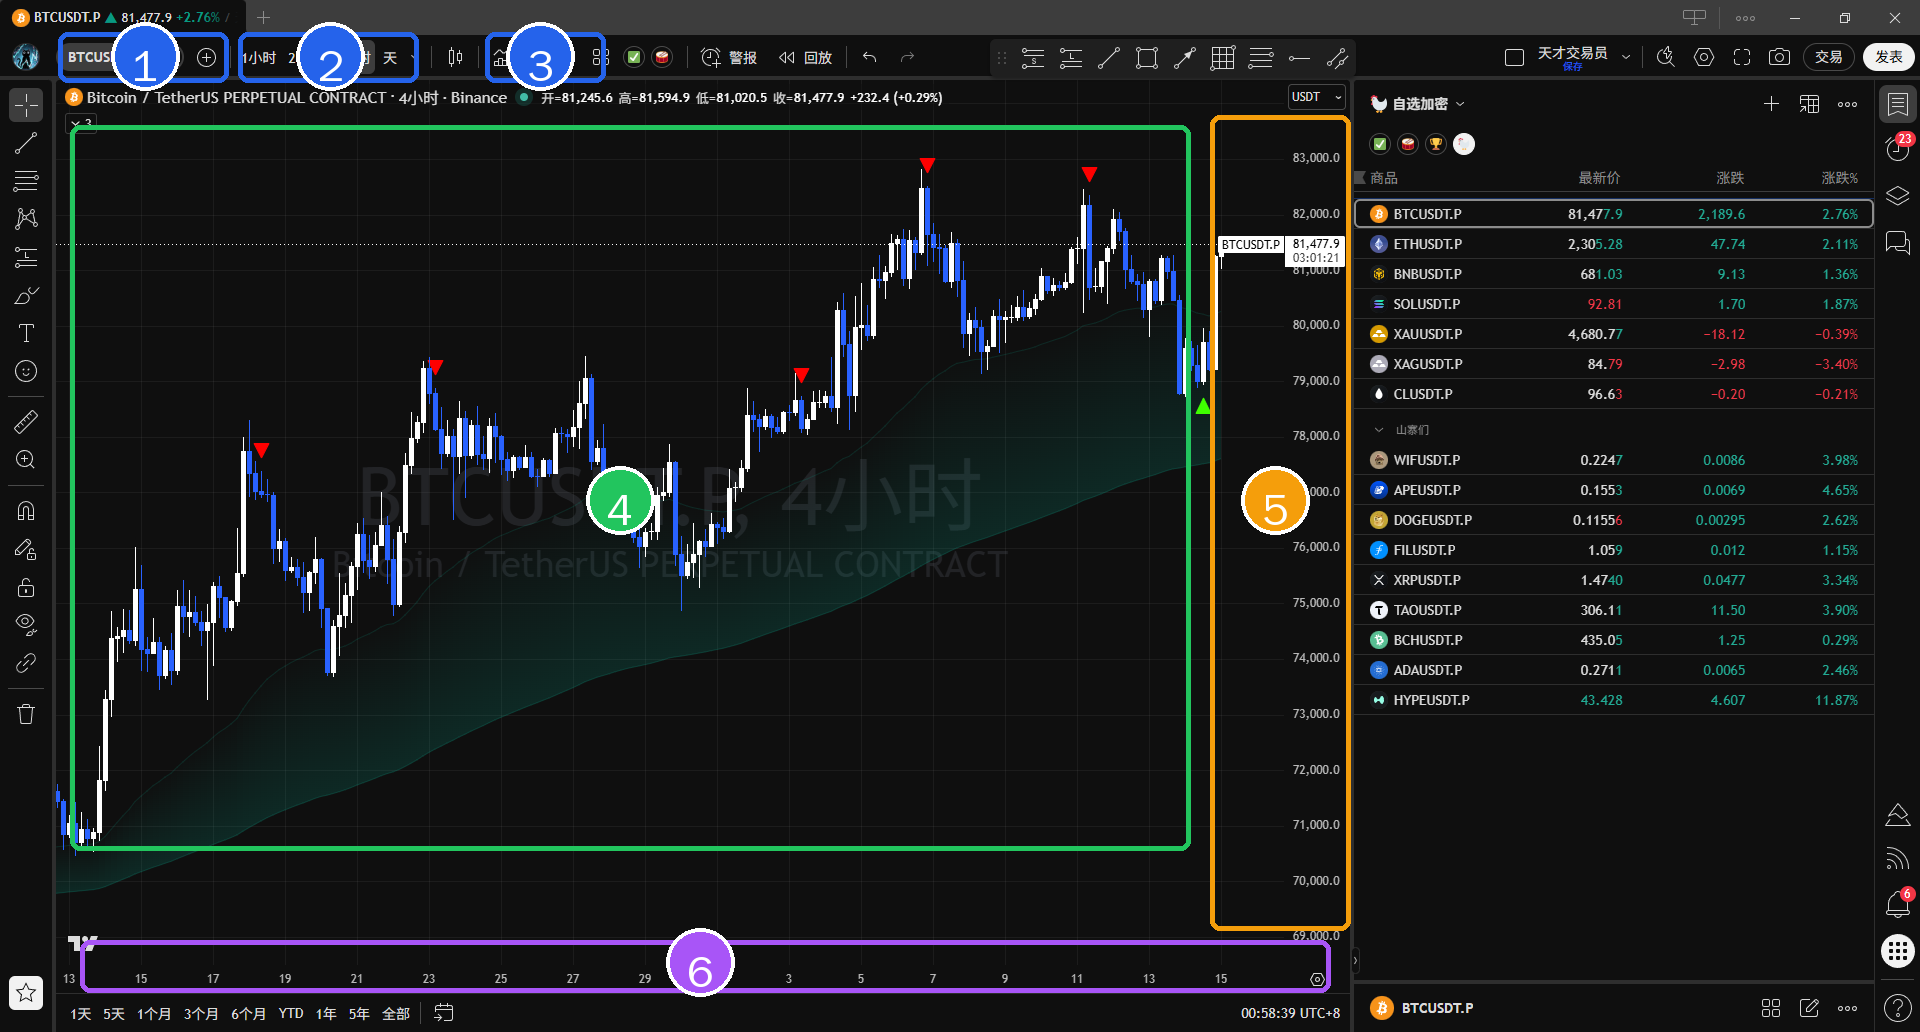Redo the last chart action
This screenshot has width=1920, height=1032.
(x=907, y=57)
